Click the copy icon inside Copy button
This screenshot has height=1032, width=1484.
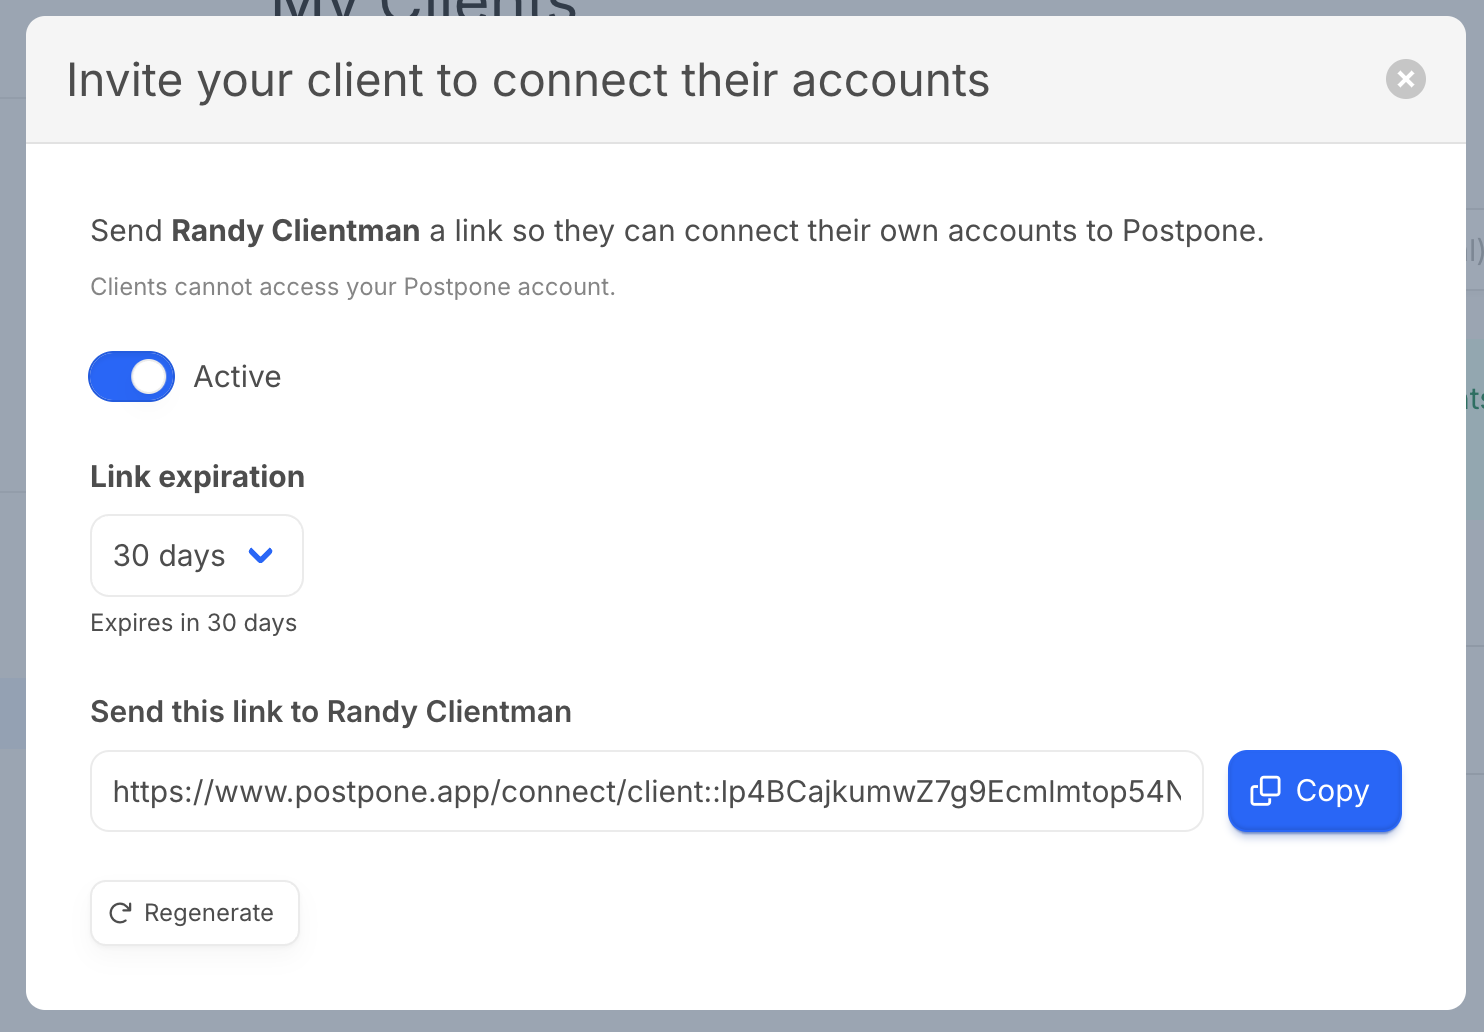1265,791
